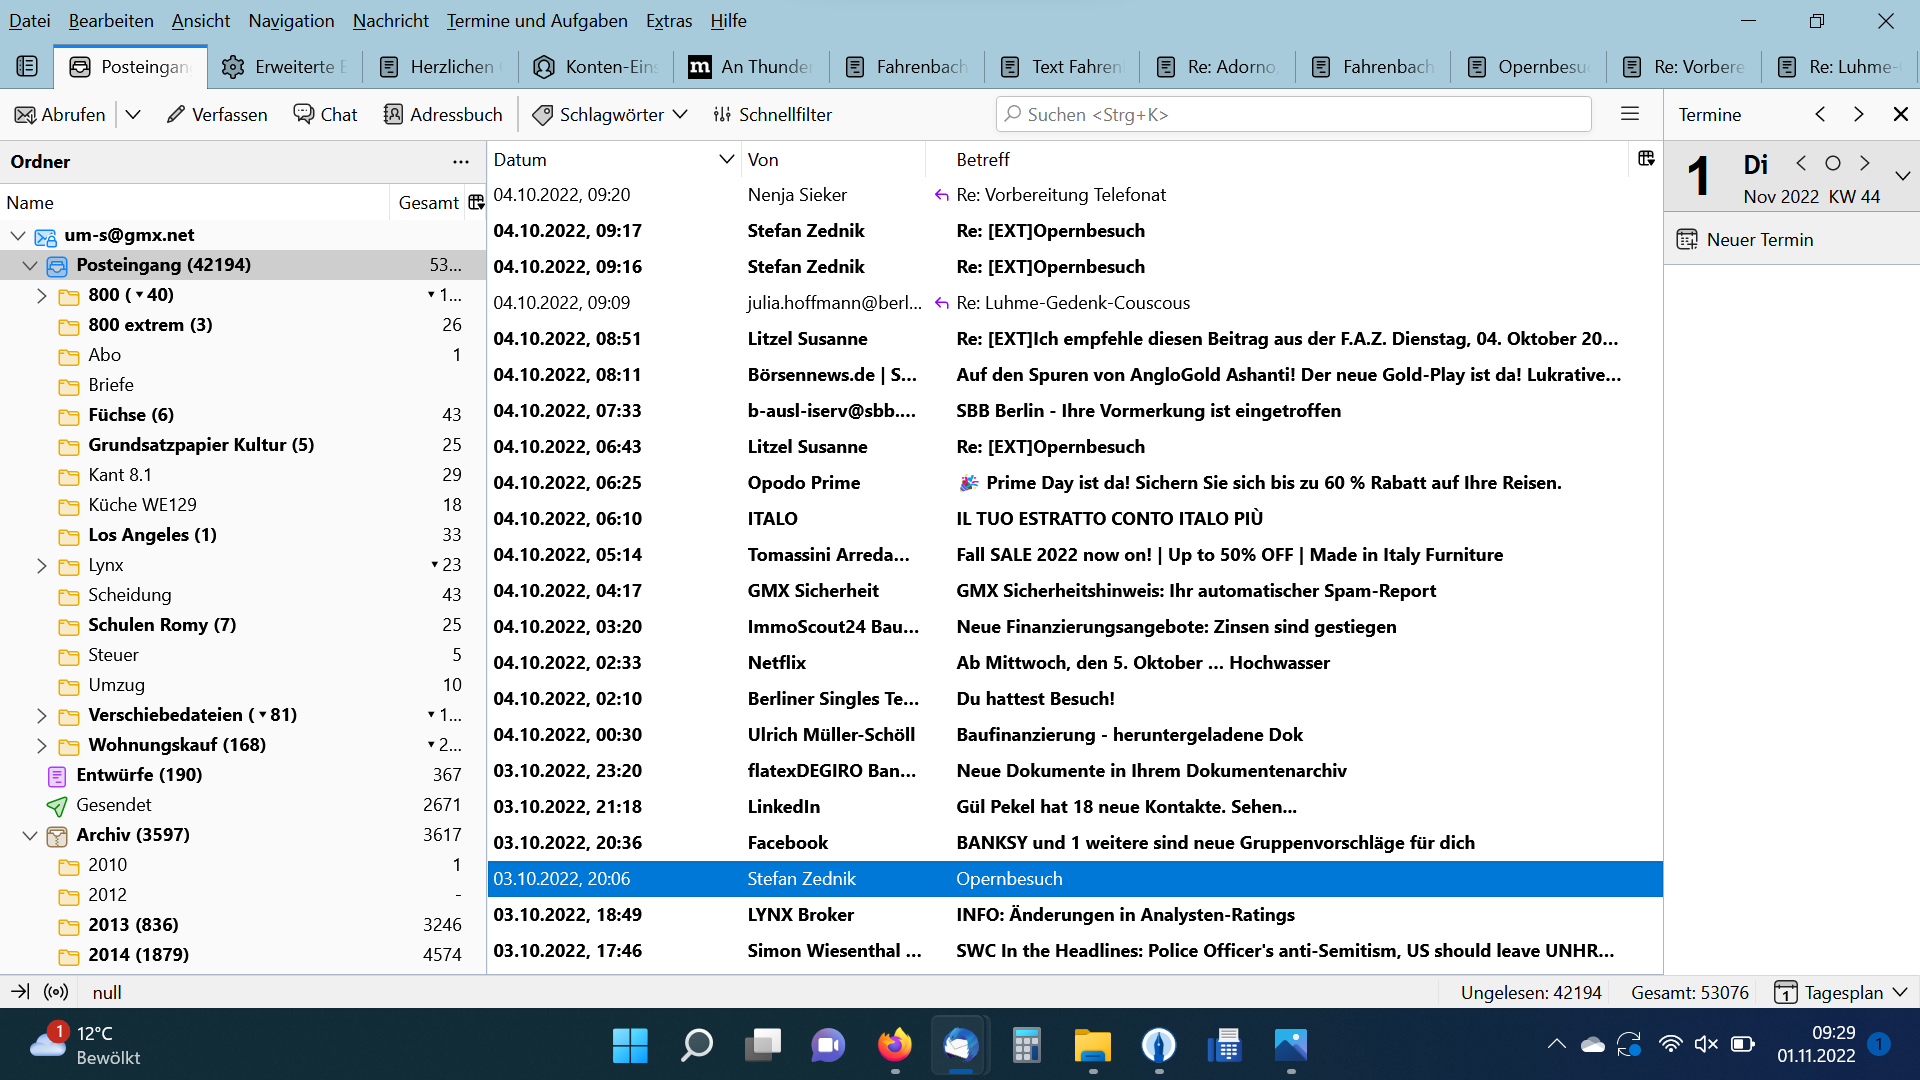
Task: Collapse the Archiv folder tree
Action: pos(30,835)
